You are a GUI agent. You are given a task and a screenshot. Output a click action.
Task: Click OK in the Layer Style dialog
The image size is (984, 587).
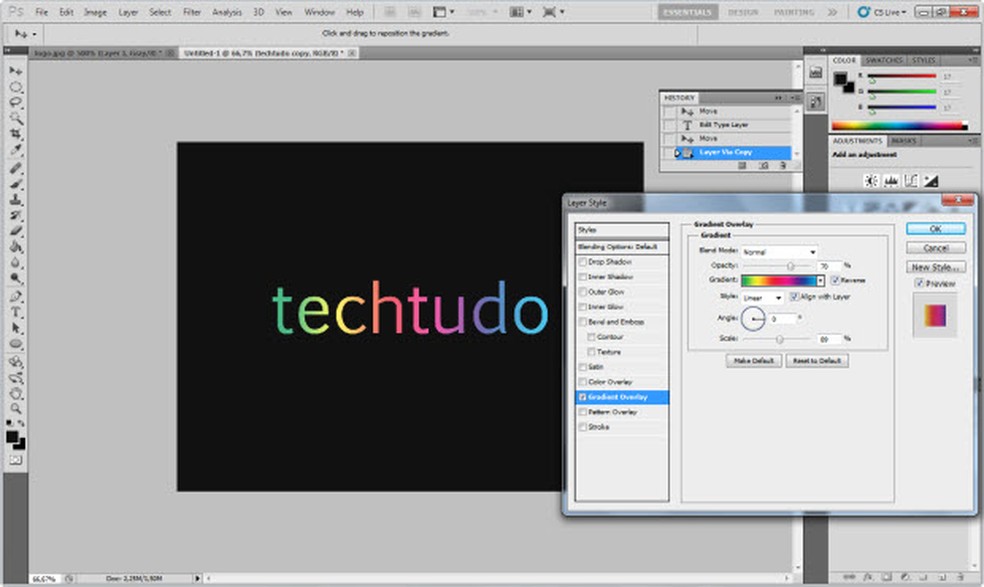point(936,229)
